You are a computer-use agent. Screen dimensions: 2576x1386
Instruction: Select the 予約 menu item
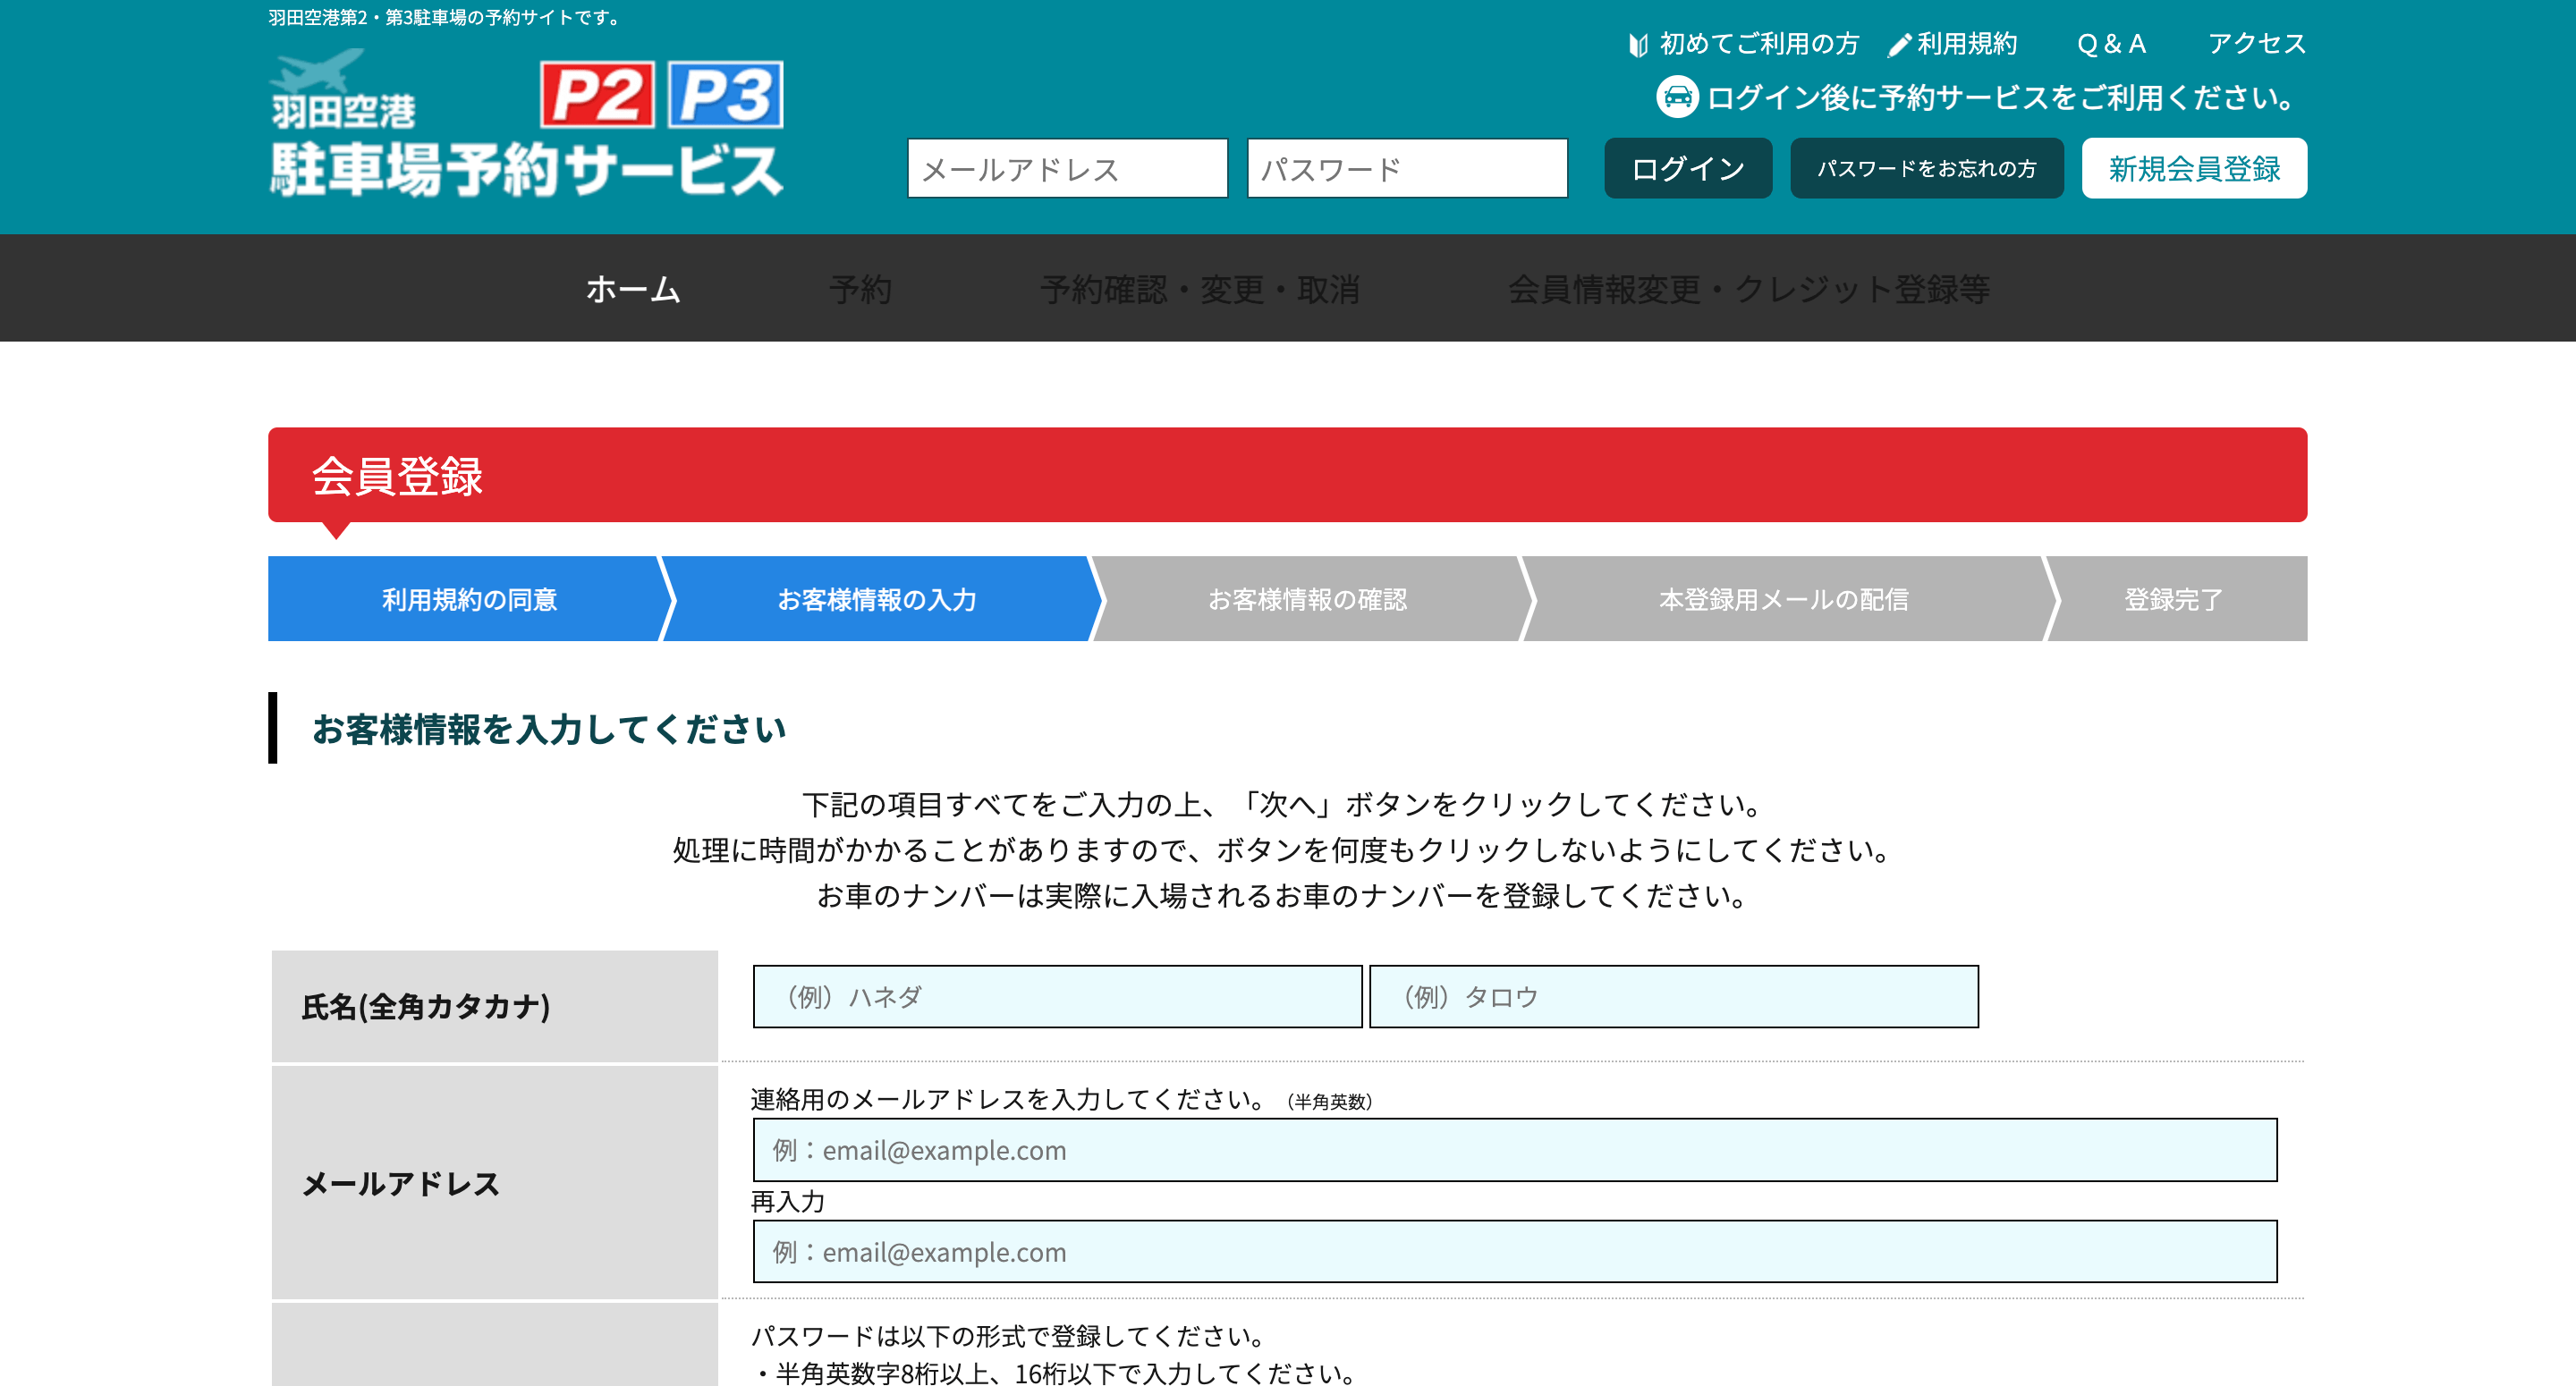tap(860, 289)
